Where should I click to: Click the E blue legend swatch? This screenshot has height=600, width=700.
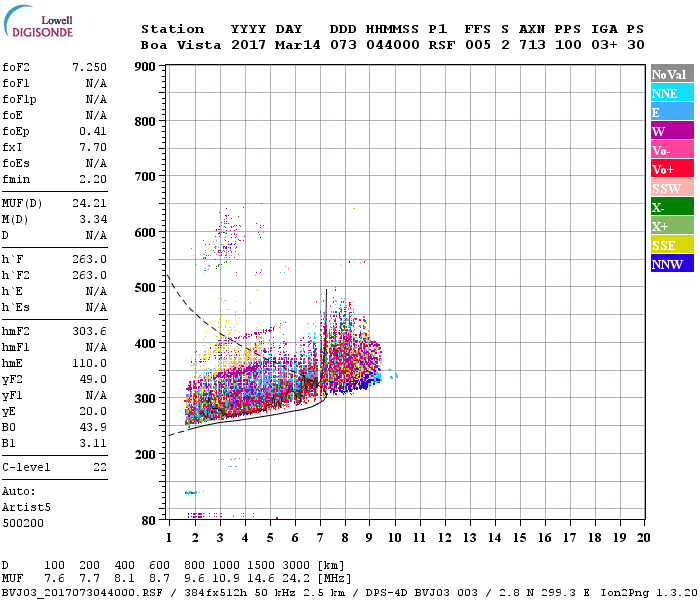(672, 112)
